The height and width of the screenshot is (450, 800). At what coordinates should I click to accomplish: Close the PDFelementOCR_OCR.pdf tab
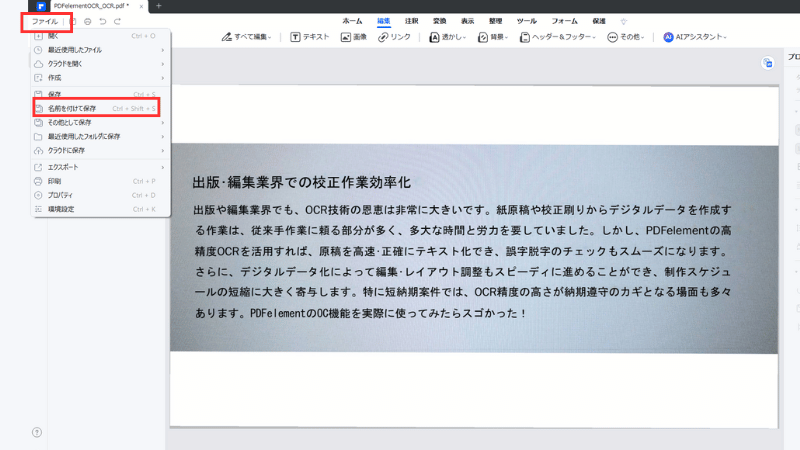pos(141,6)
